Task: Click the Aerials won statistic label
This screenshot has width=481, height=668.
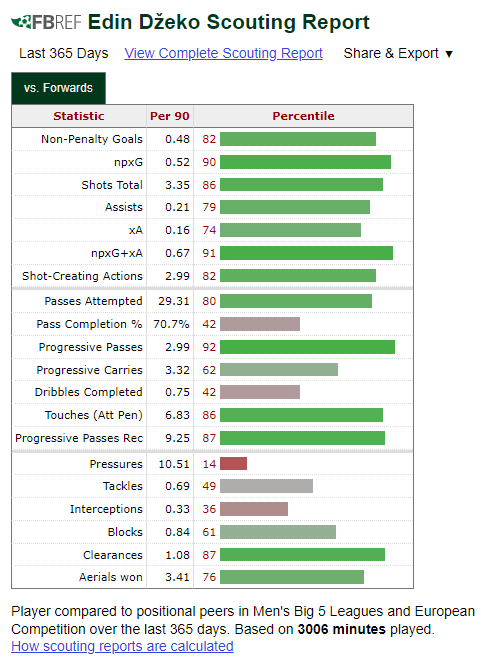Action: 110,577
